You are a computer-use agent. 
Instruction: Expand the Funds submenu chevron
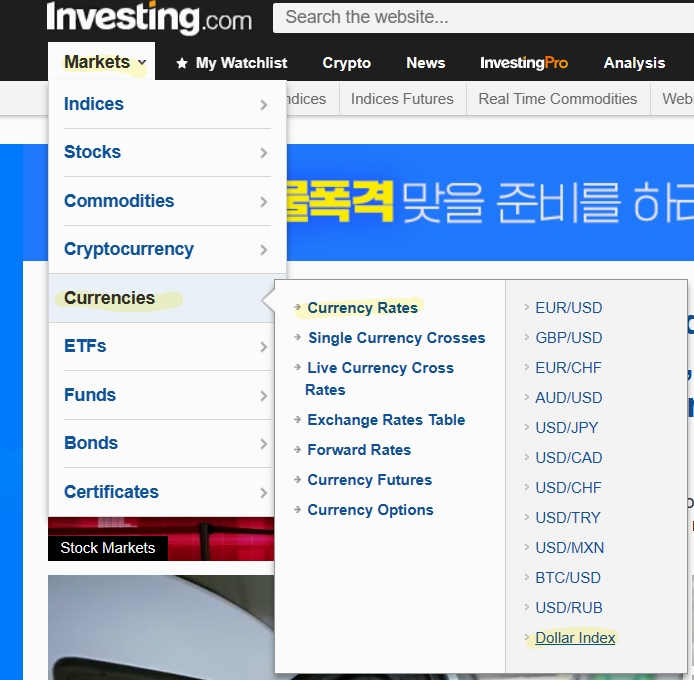pos(264,395)
